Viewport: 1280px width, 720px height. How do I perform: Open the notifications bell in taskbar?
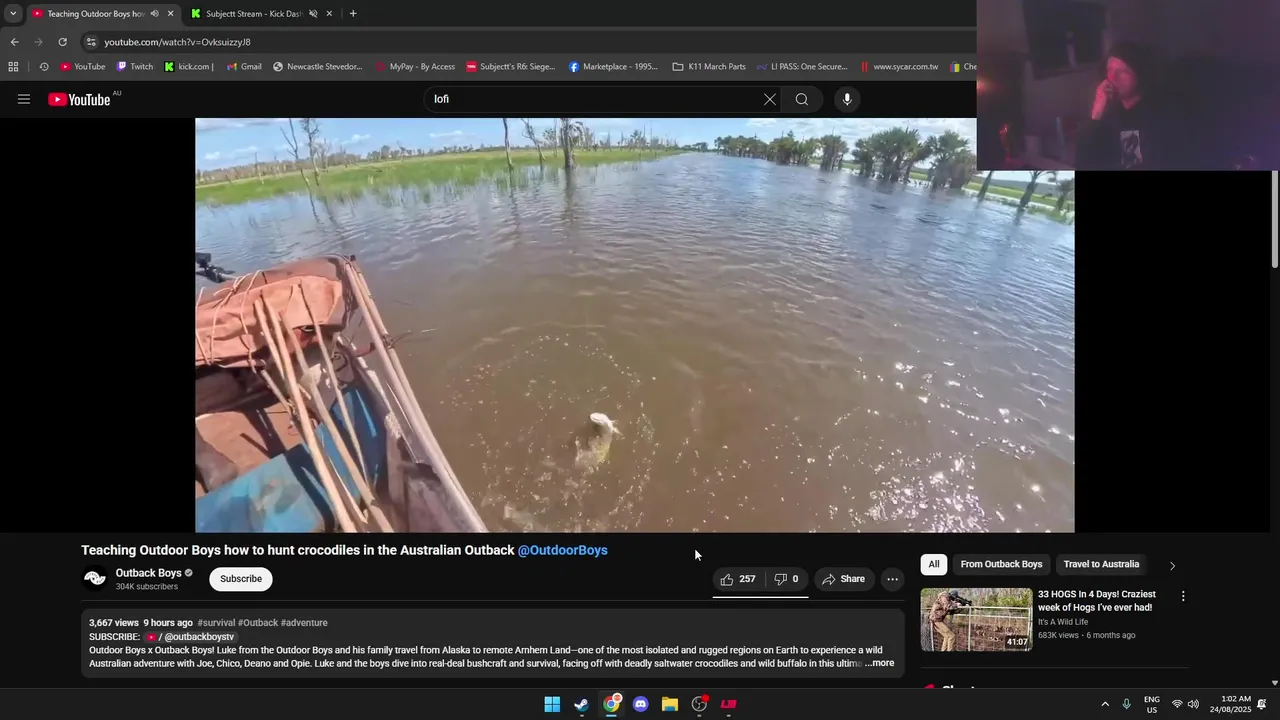(x=1262, y=704)
